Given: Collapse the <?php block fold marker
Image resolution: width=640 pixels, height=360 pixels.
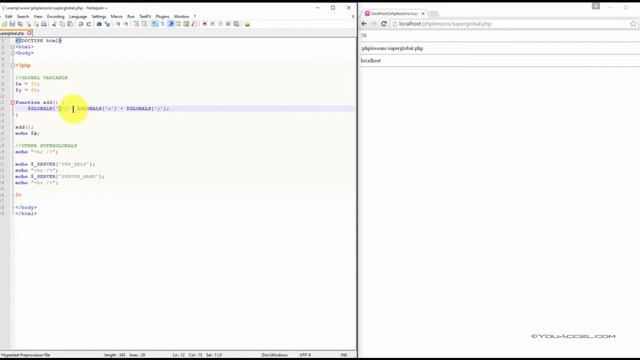Looking at the screenshot, I should [13, 65].
